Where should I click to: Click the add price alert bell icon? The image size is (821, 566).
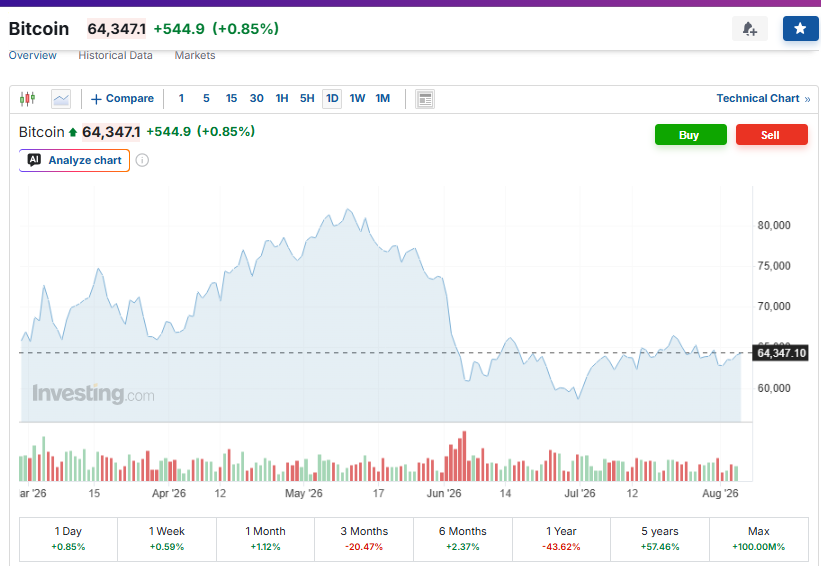click(x=750, y=28)
